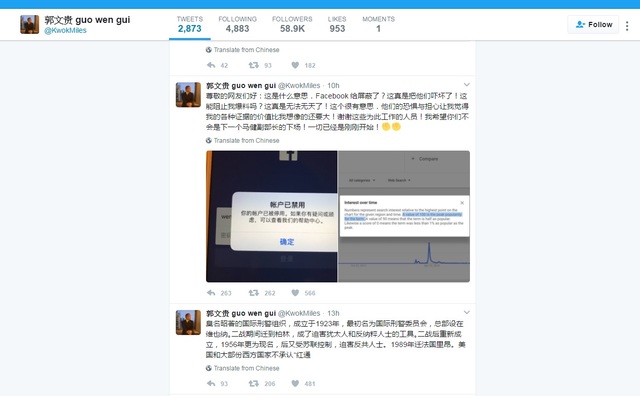The width and height of the screenshot is (640, 396).
Task: Open the Moments 1 tab
Action: pyautogui.click(x=378, y=24)
